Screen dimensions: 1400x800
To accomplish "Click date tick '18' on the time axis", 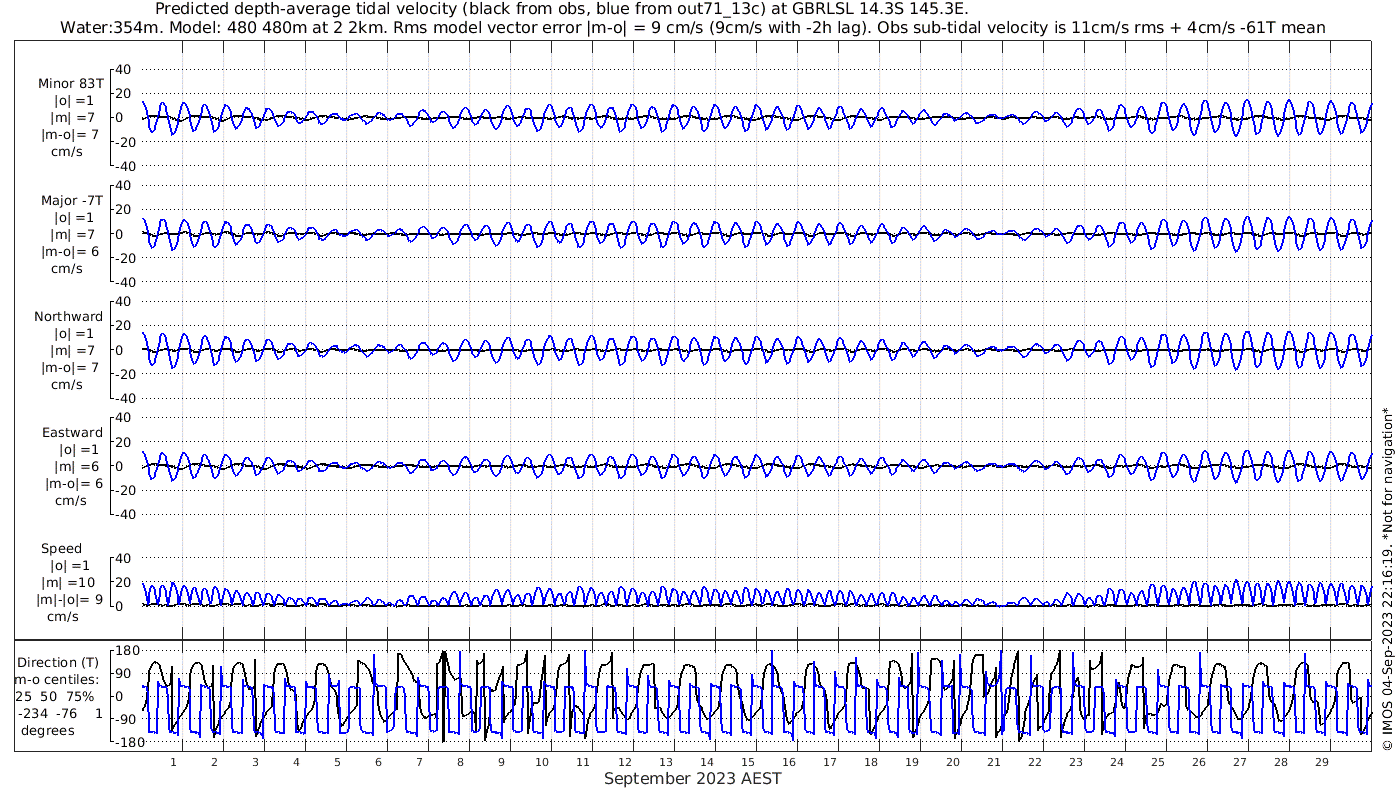I will tap(870, 762).
